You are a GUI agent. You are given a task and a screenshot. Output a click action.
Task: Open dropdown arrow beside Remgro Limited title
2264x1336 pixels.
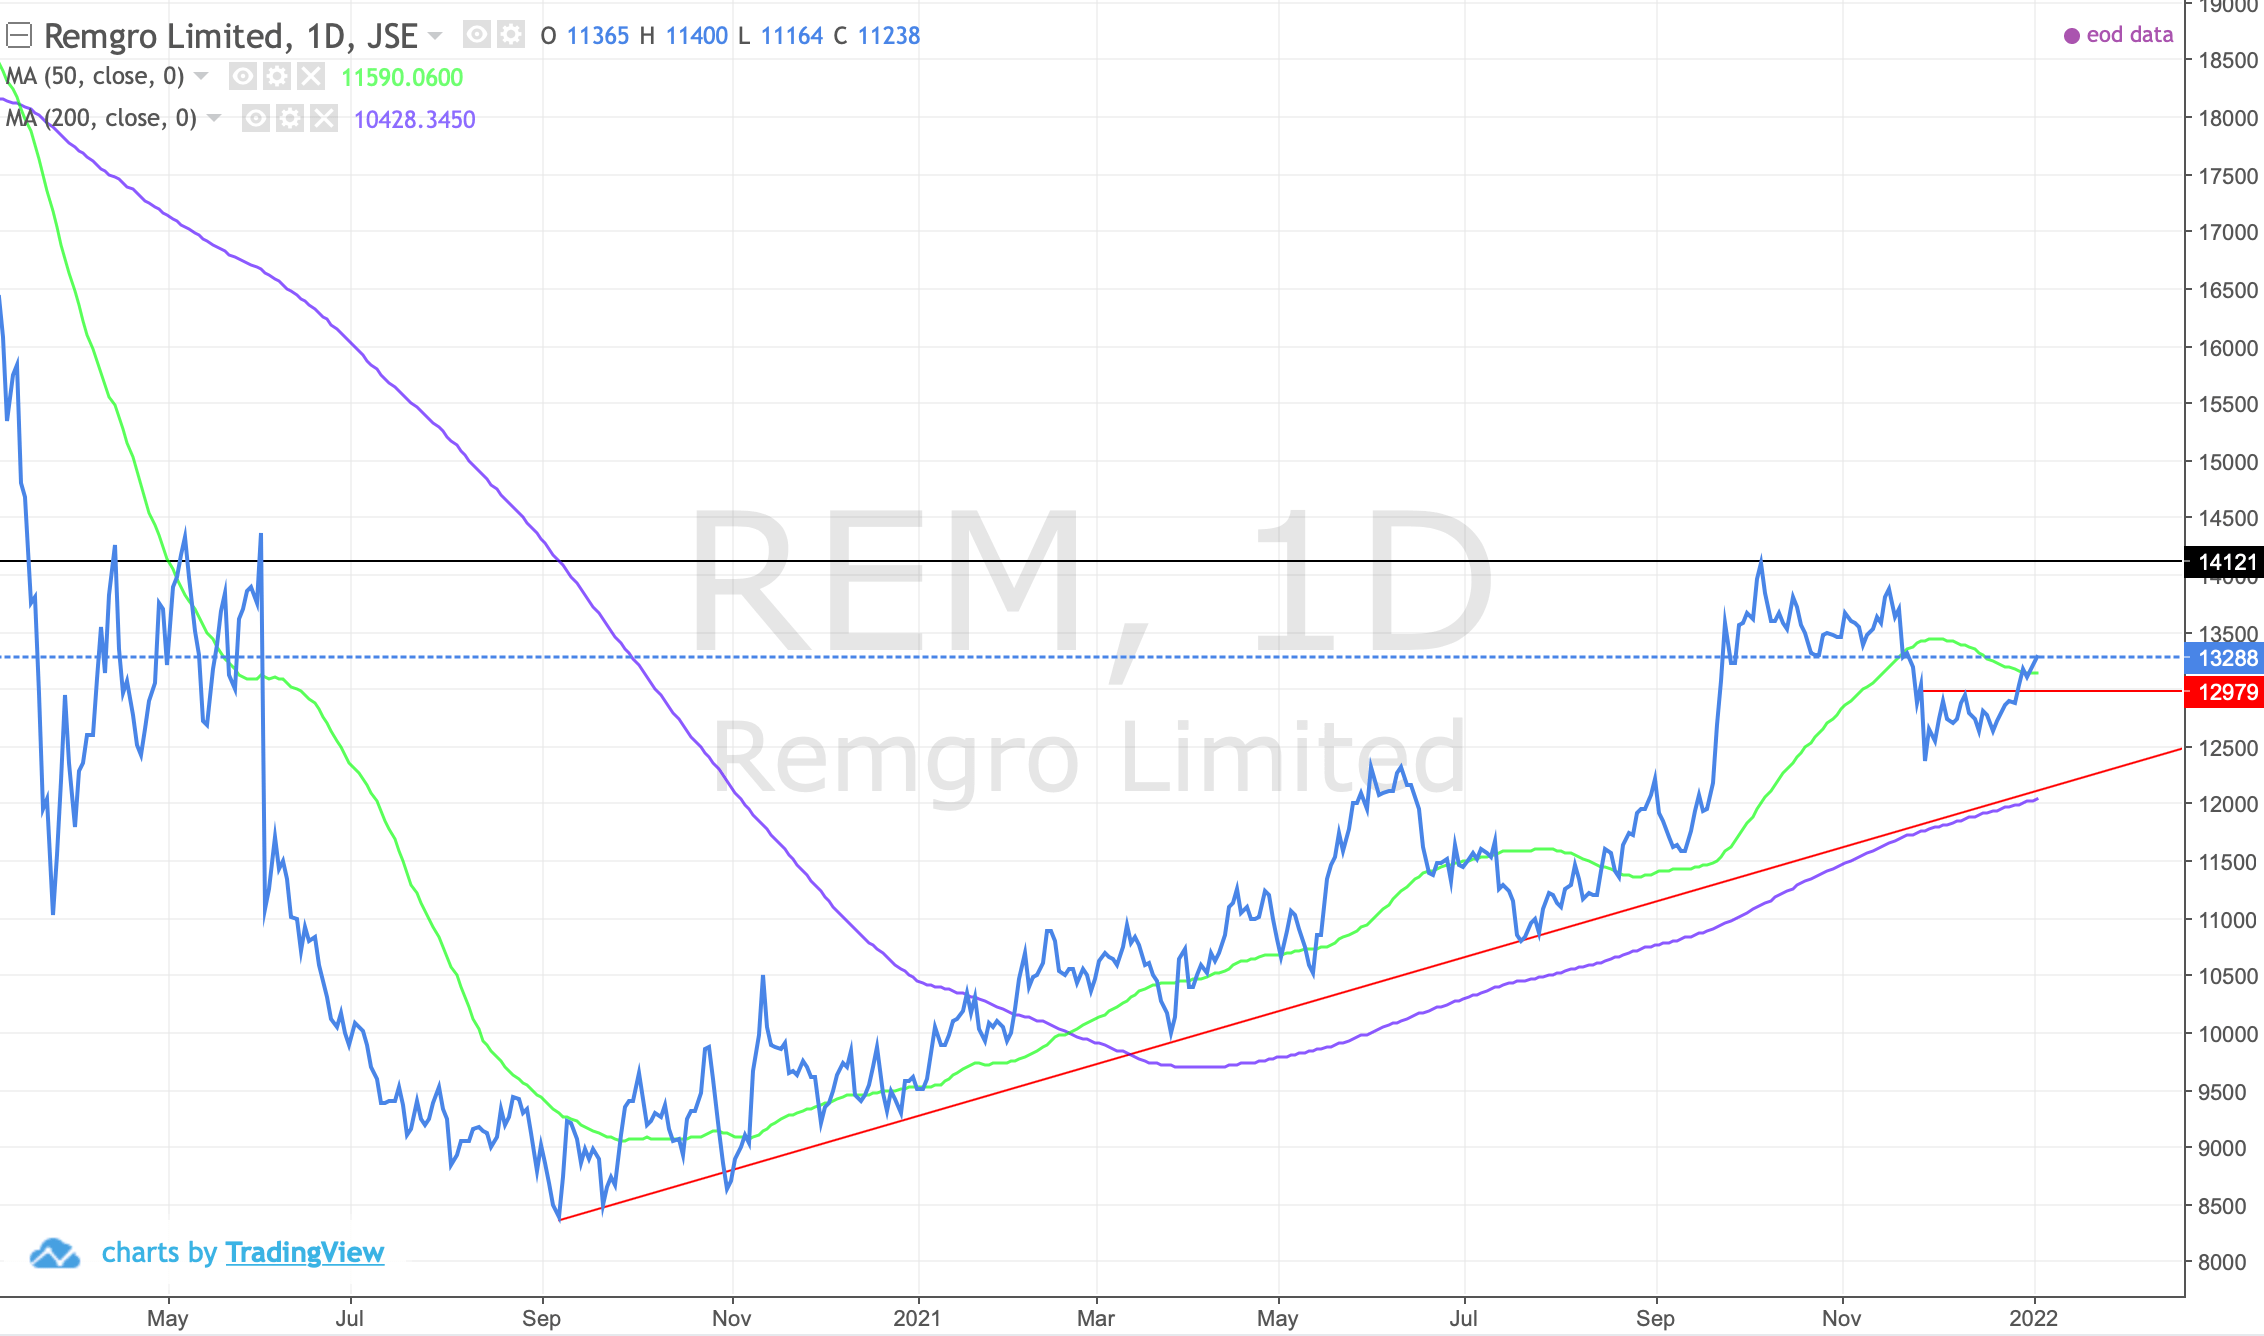(x=435, y=36)
